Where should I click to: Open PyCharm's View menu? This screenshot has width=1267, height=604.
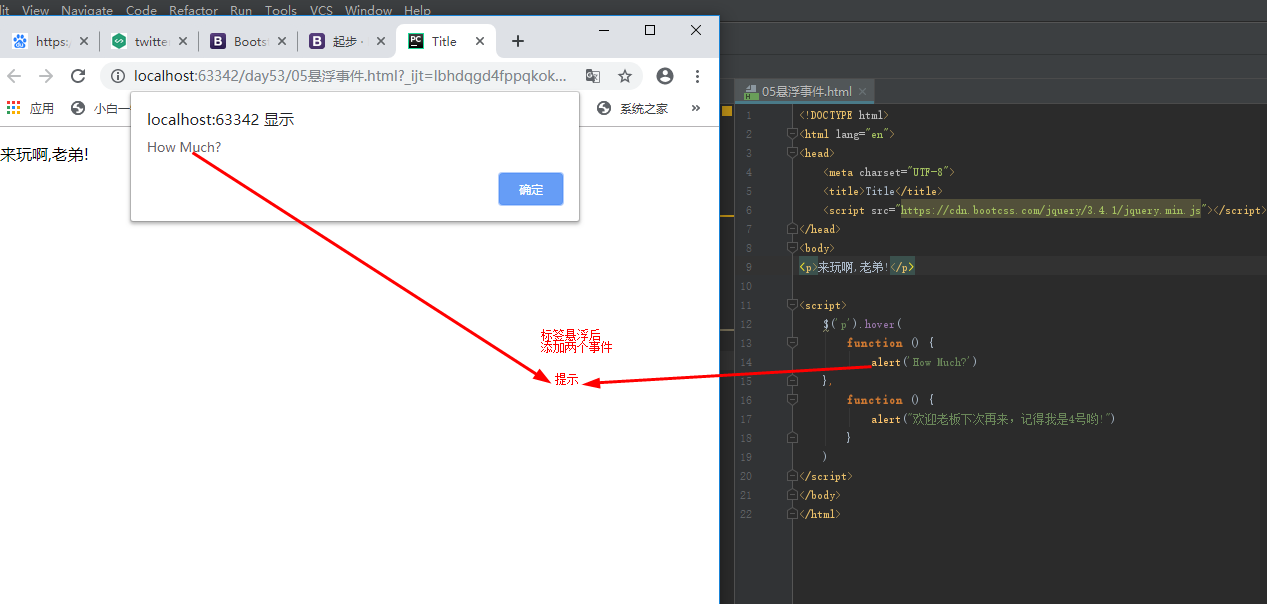pos(35,10)
